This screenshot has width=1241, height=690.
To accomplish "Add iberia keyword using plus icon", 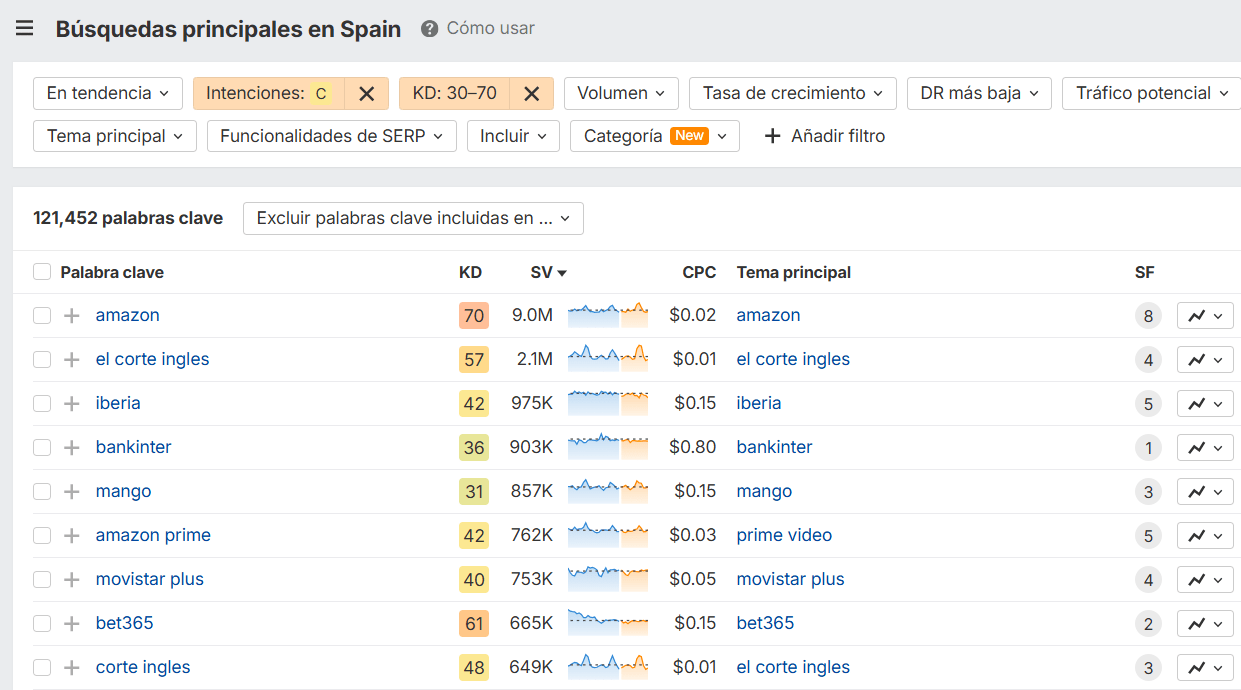I will click(71, 404).
